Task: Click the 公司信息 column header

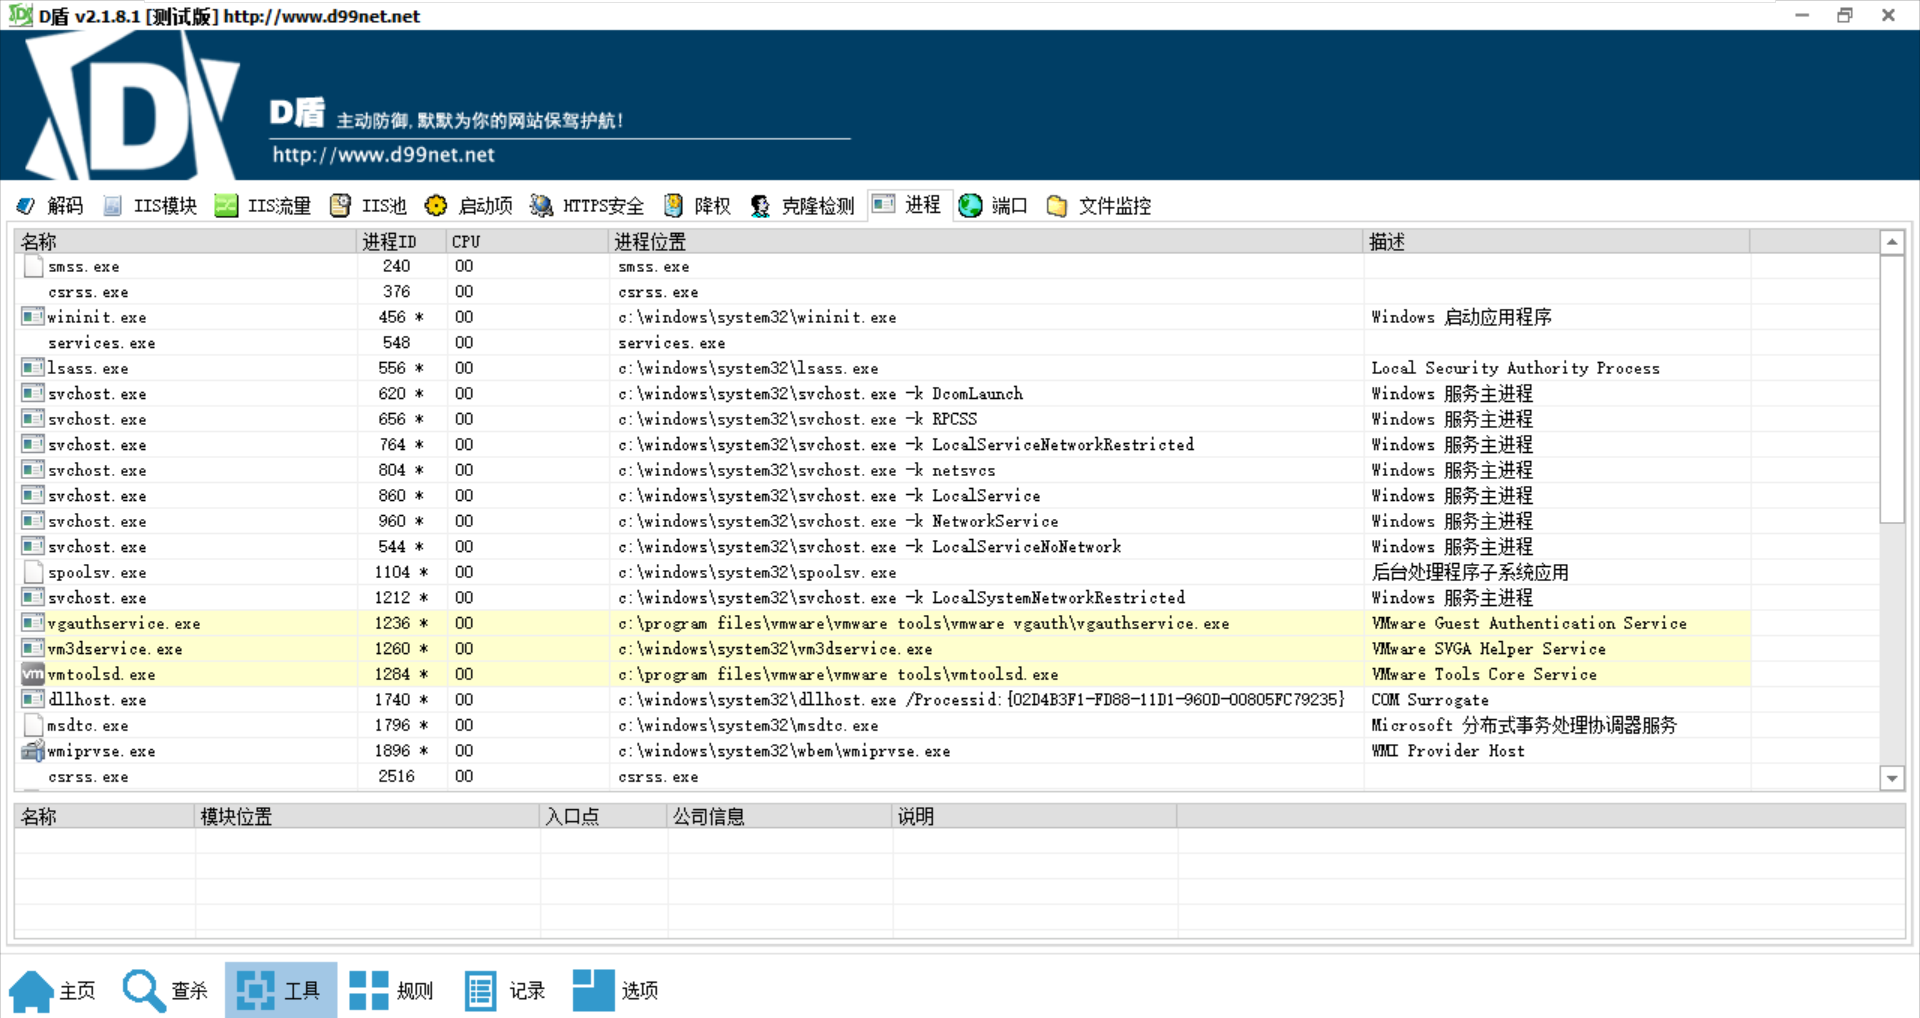Action: (780, 816)
